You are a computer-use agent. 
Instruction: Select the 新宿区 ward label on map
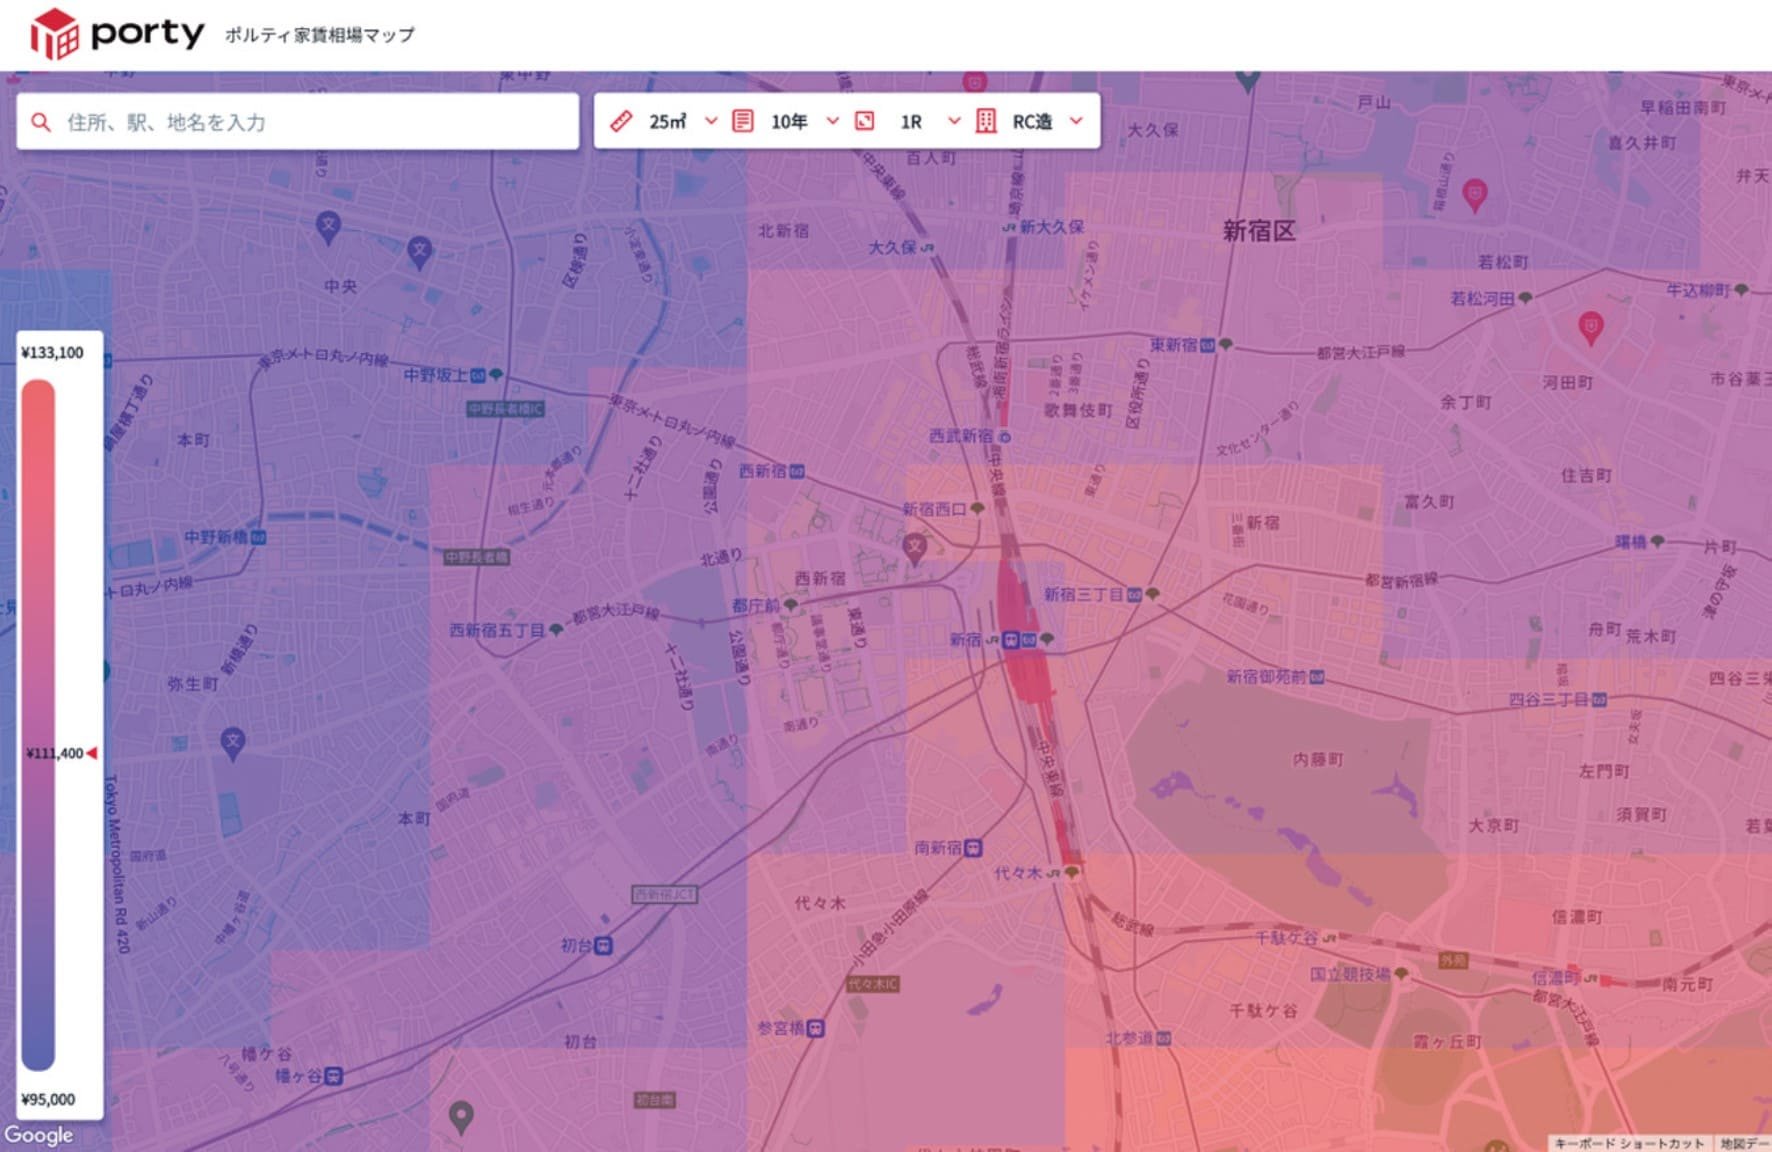[1259, 231]
